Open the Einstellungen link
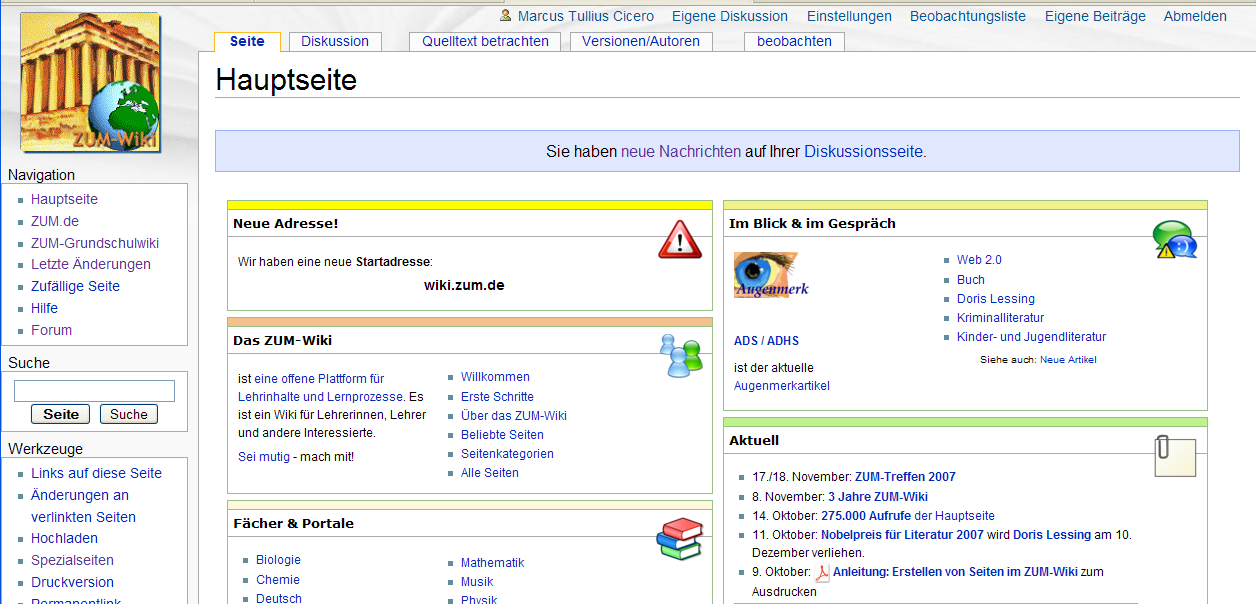The height and width of the screenshot is (604, 1256). click(x=849, y=16)
